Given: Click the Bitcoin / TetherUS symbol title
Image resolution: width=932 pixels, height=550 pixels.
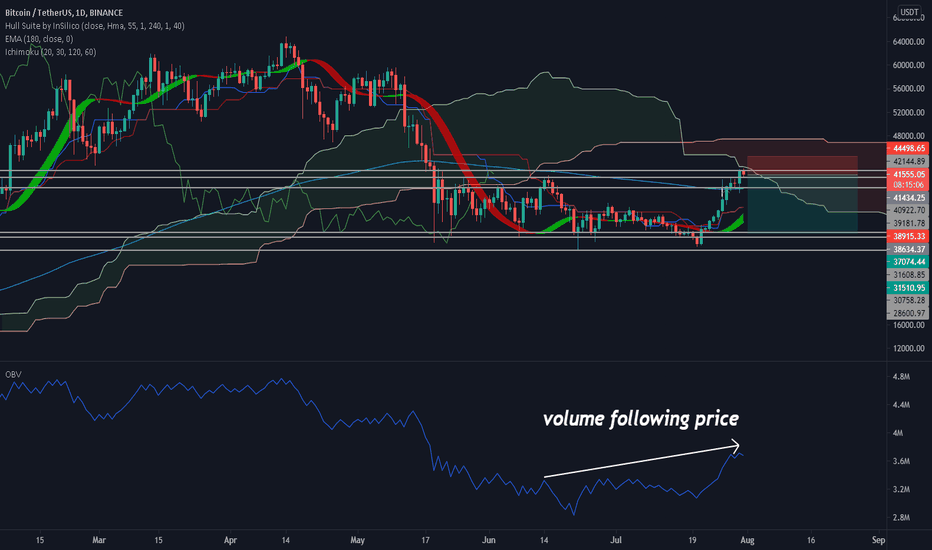Looking at the screenshot, I should click(64, 12).
